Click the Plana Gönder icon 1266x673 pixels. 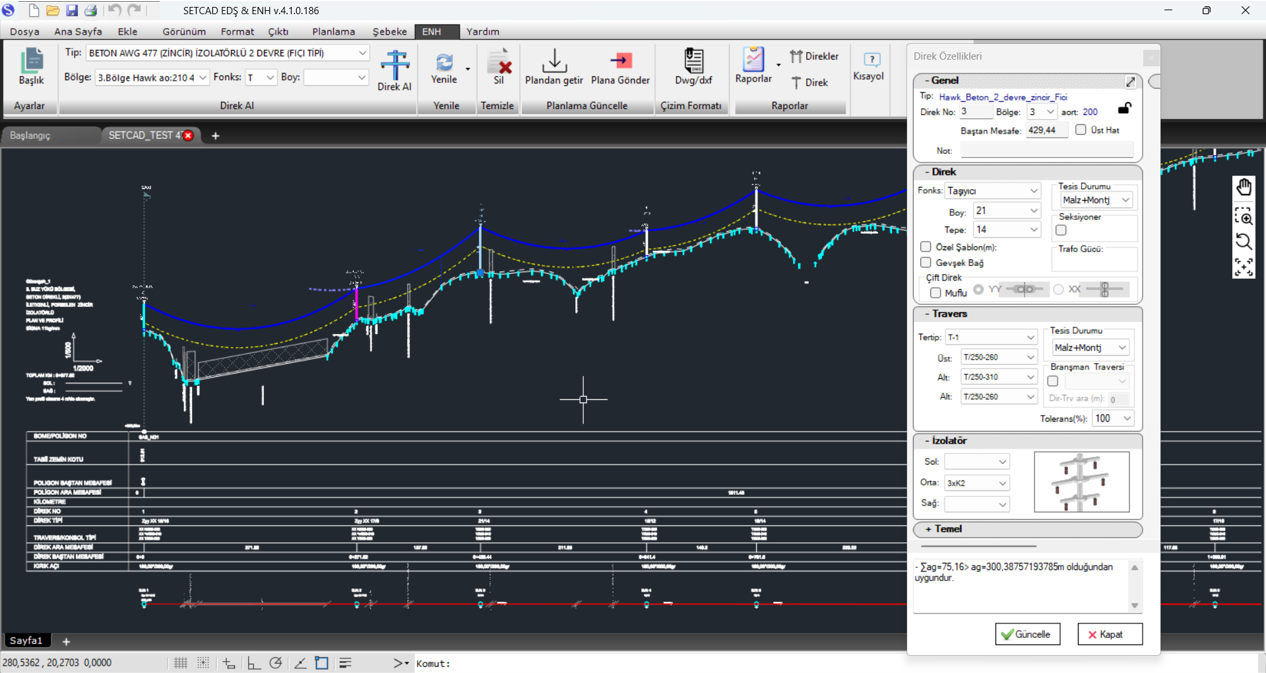point(620,61)
